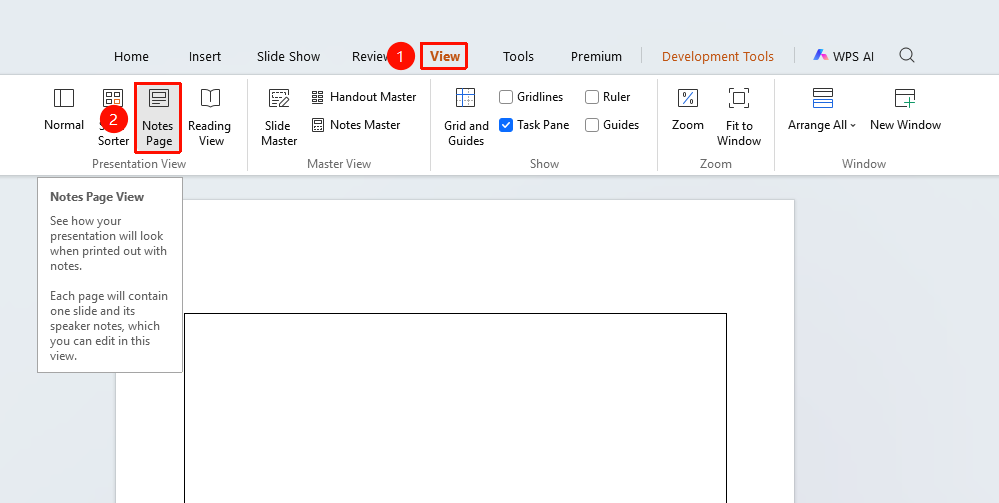Open Slide Sorter view

pyautogui.click(x=113, y=117)
